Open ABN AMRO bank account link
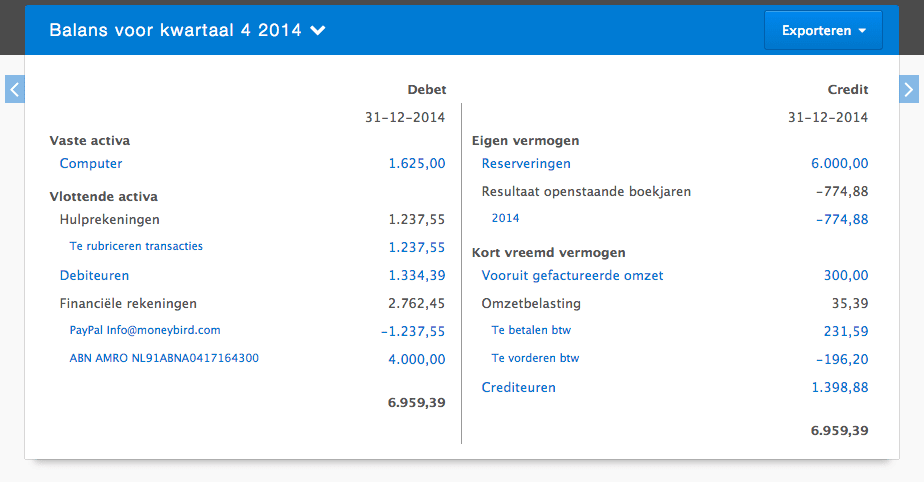 click(x=164, y=357)
